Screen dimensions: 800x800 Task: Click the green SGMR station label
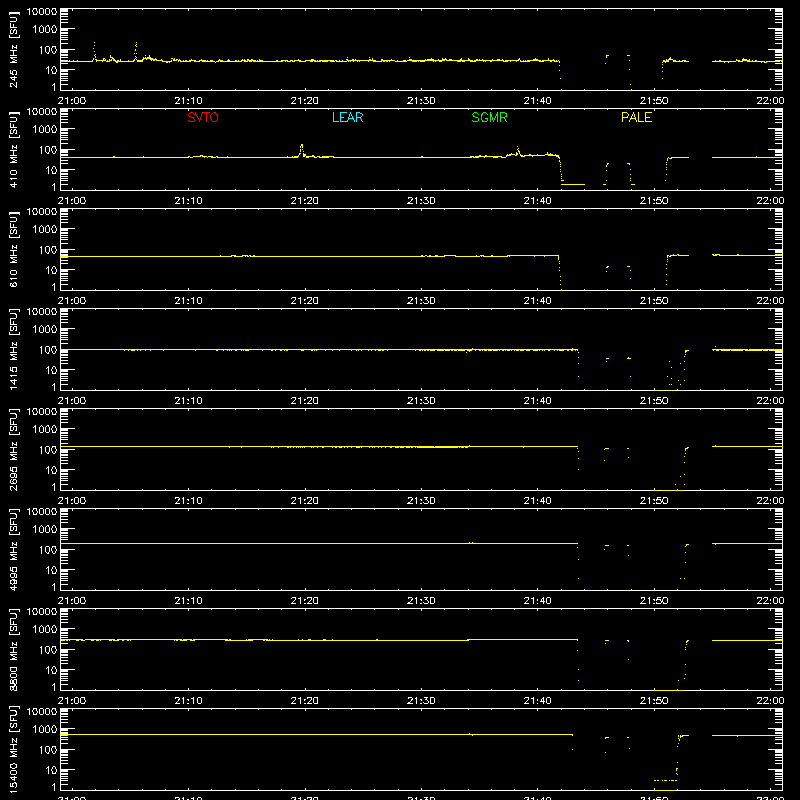coord(489,117)
